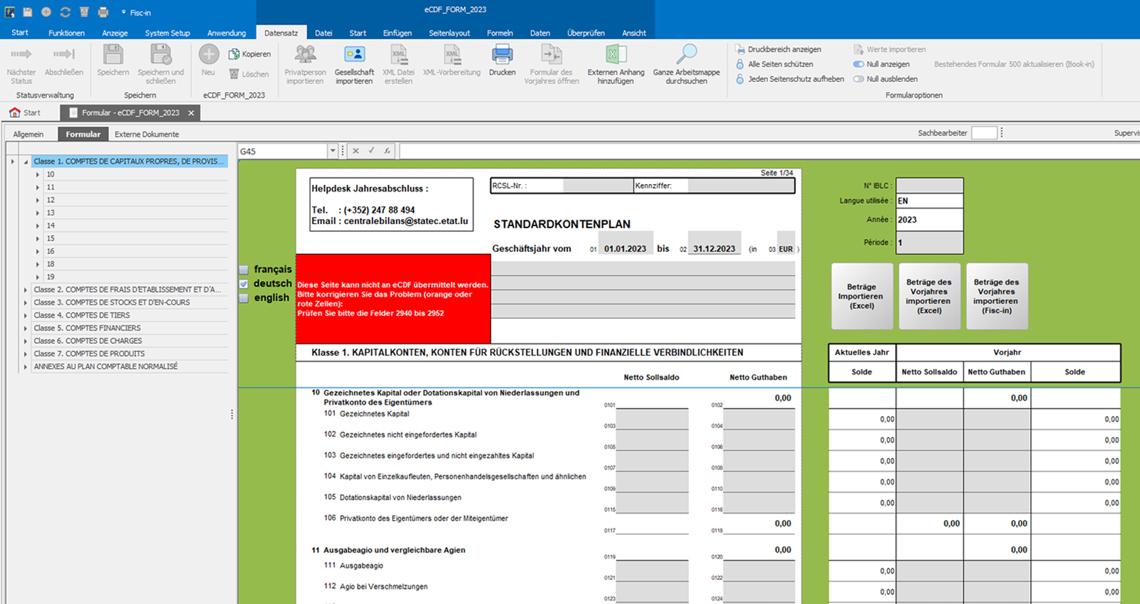Screen dimensions: 1140x604
Task: Click the XML Datei erstellen icon
Action: click(x=398, y=55)
